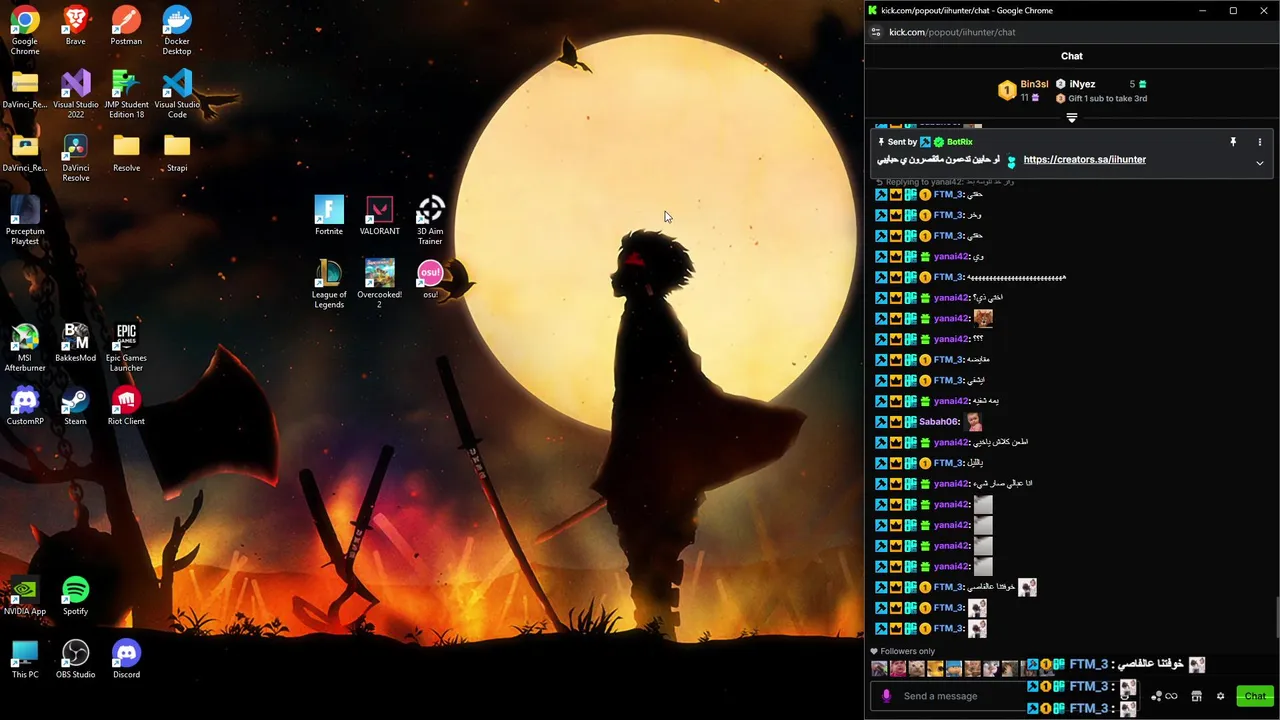
Task: Open the creators.sa/iihunter link in pinned message
Action: 1084,159
